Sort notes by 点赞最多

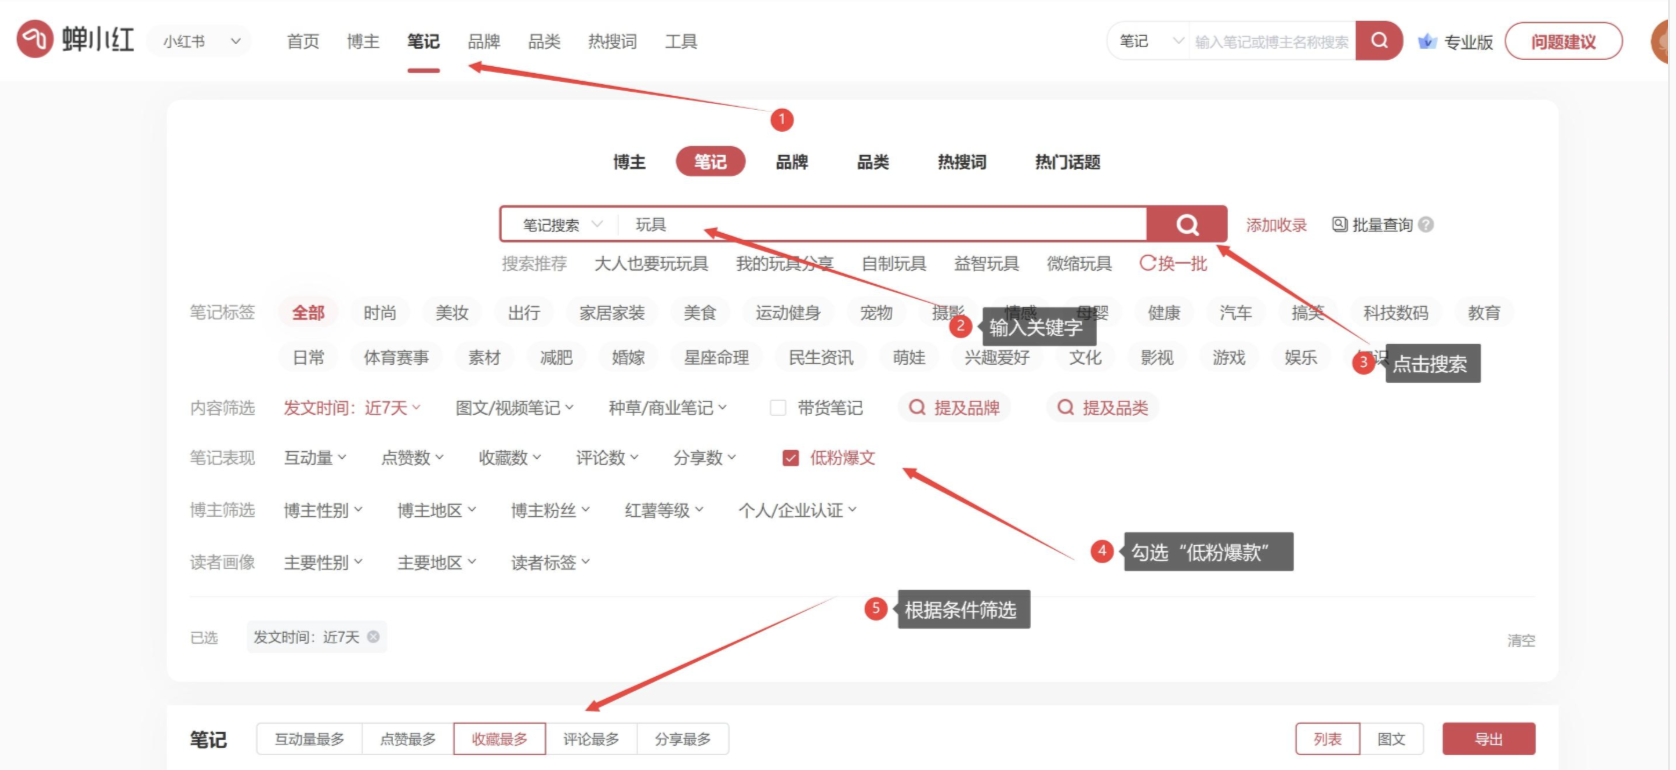click(x=408, y=739)
